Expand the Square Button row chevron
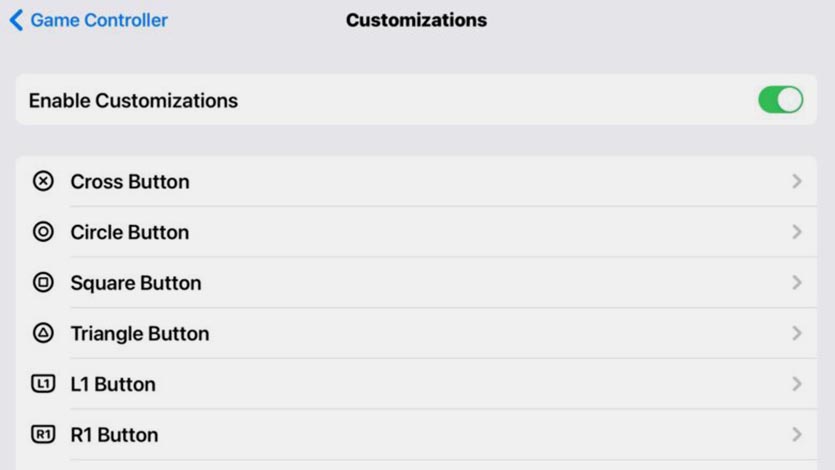The image size is (835, 470). point(797,283)
